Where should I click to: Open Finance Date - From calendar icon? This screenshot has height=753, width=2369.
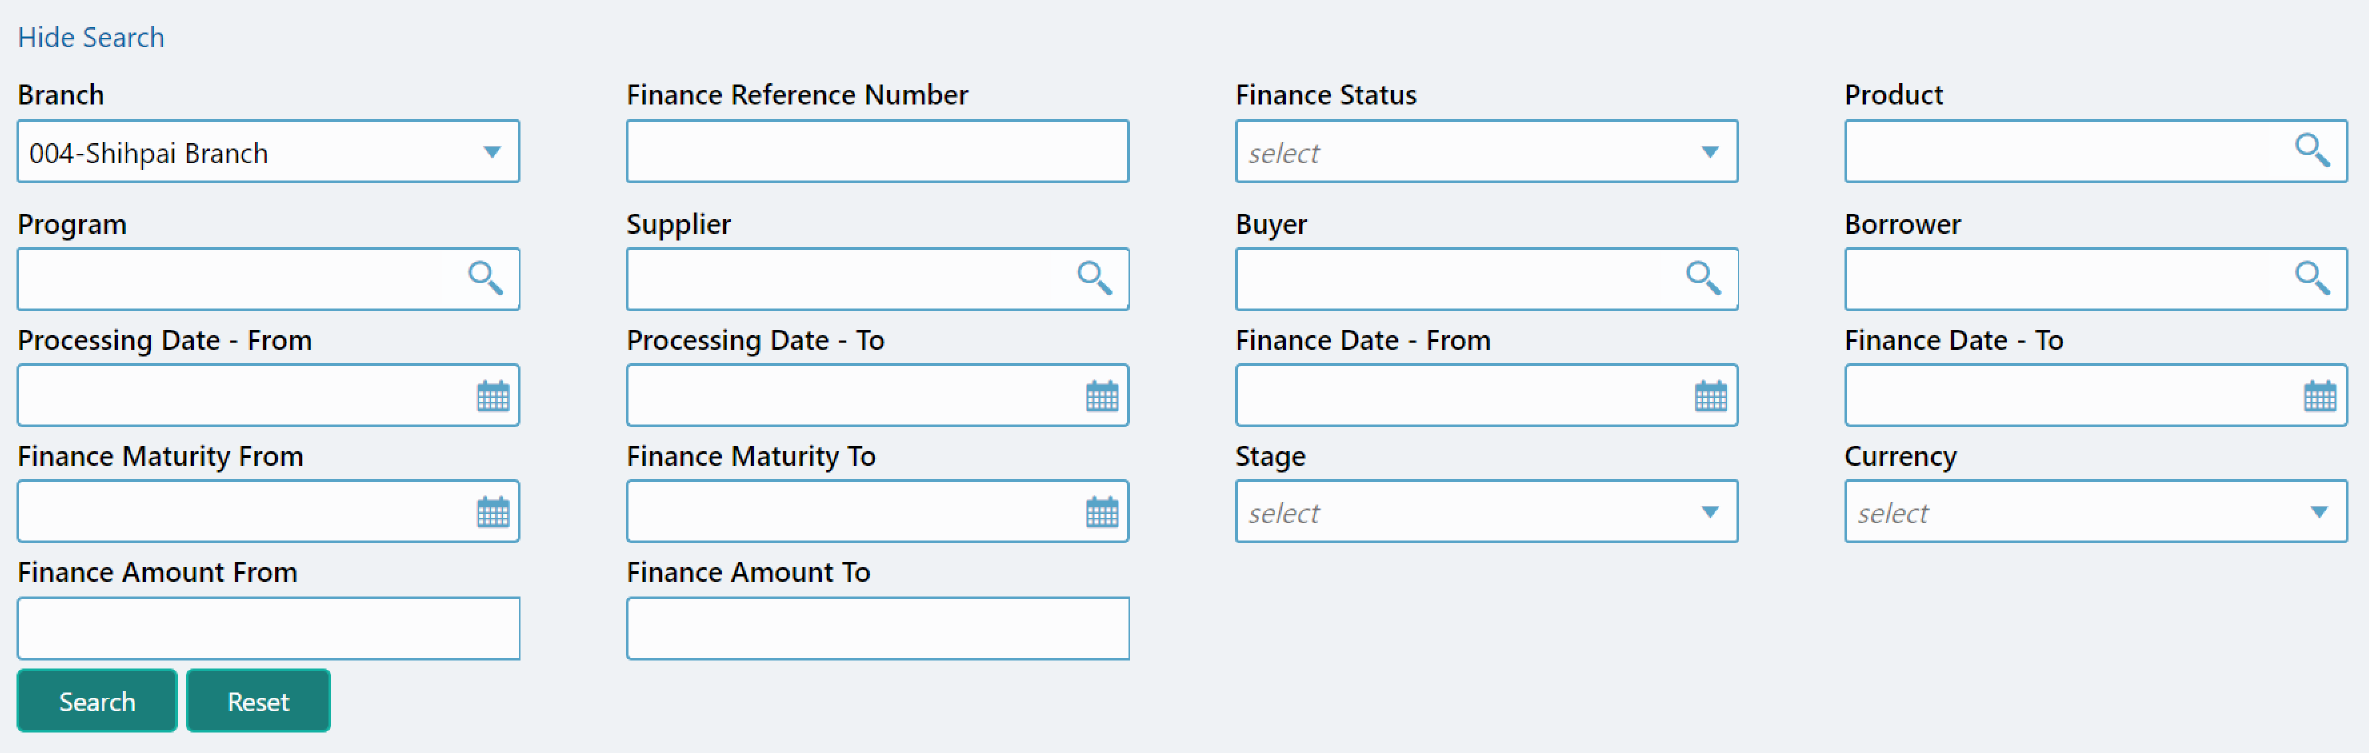click(x=1711, y=396)
